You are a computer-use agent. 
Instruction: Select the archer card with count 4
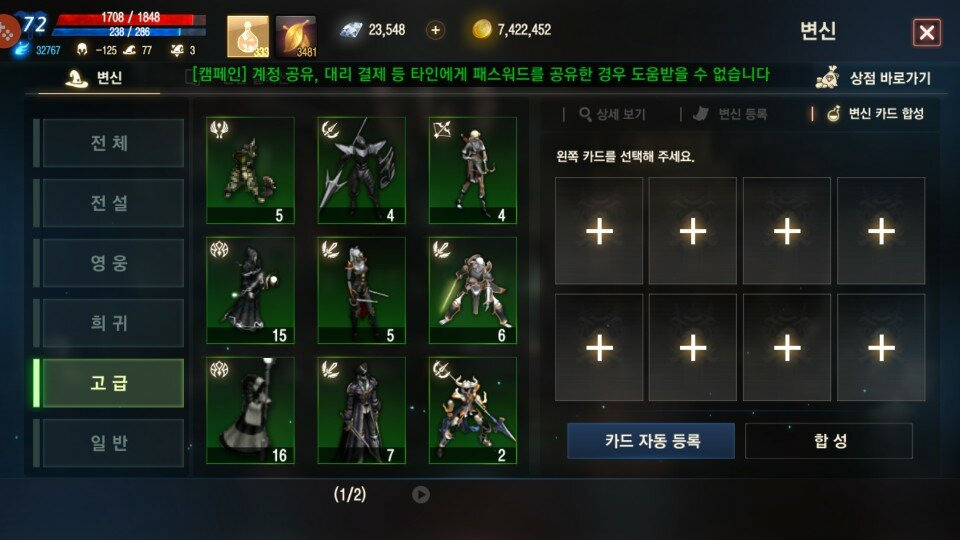click(473, 170)
